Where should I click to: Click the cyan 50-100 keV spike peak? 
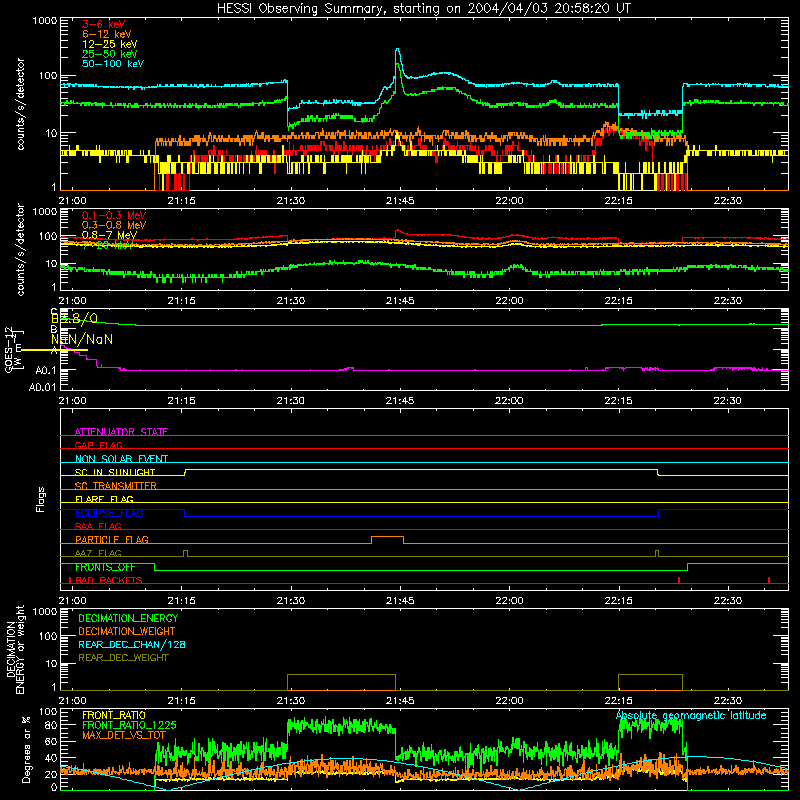pos(397,50)
